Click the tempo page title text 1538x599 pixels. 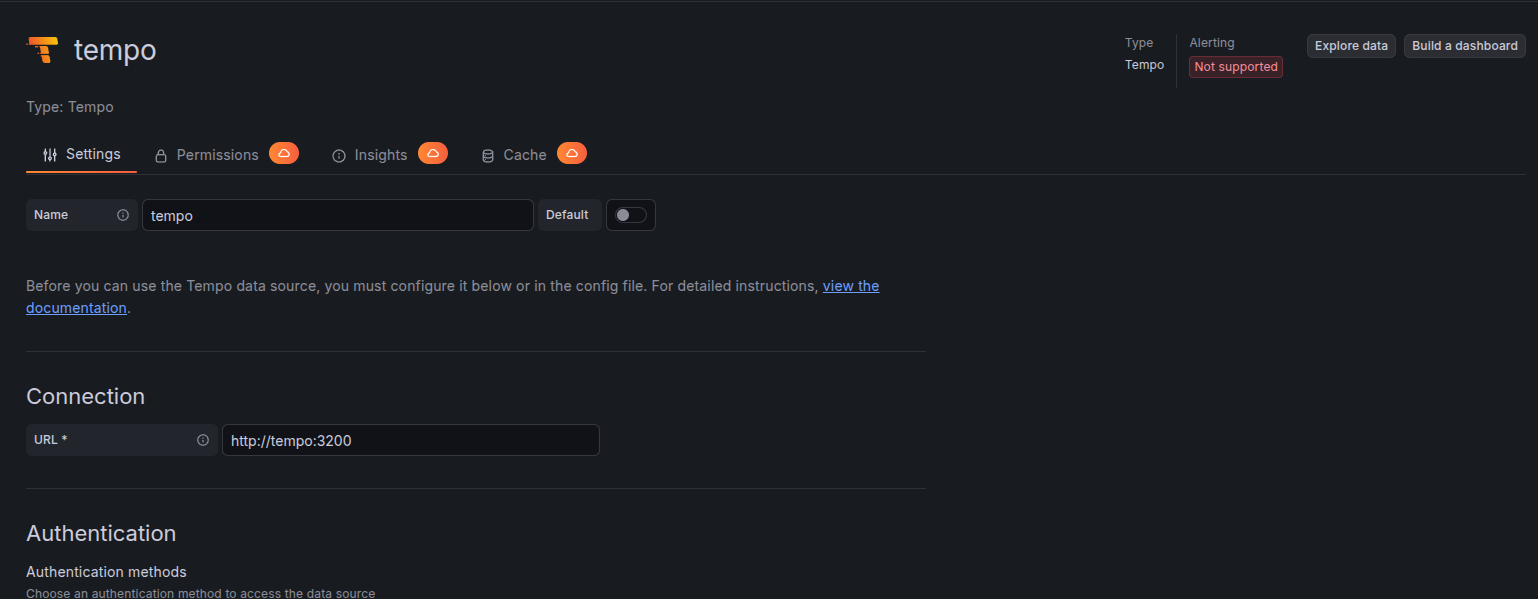pyautogui.click(x=115, y=50)
